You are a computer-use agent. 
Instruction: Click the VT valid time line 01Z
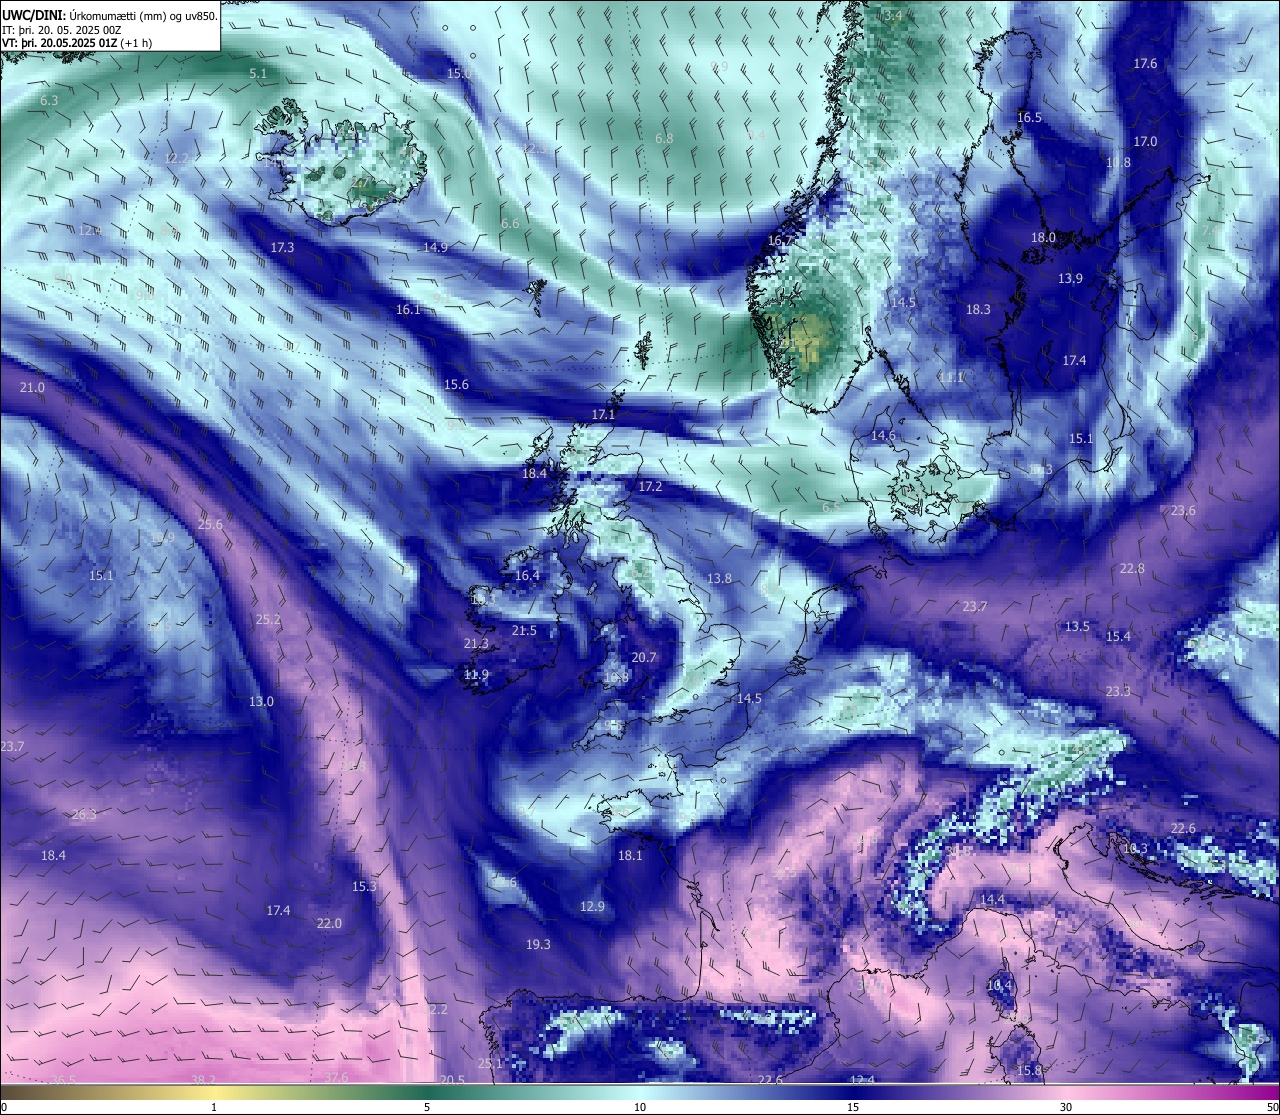tap(77, 43)
